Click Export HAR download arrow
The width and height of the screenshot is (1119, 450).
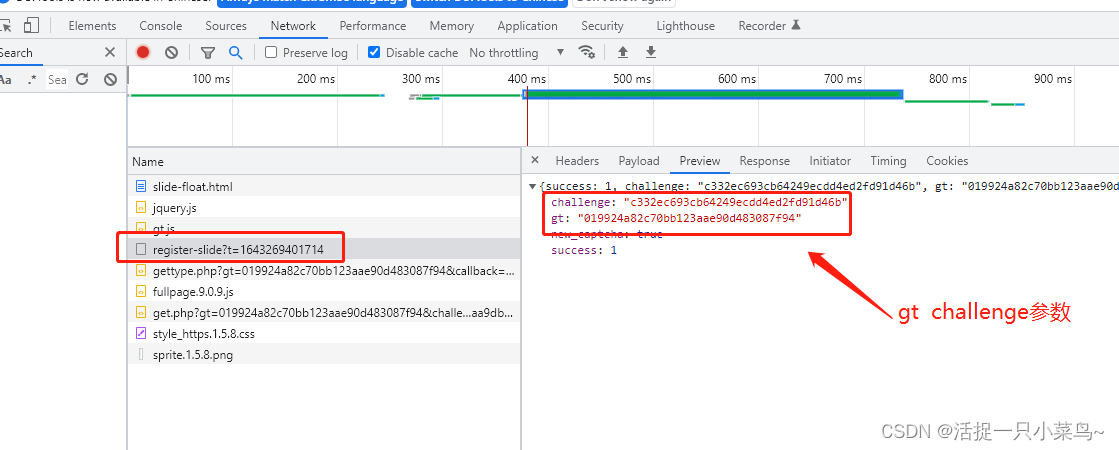point(651,52)
